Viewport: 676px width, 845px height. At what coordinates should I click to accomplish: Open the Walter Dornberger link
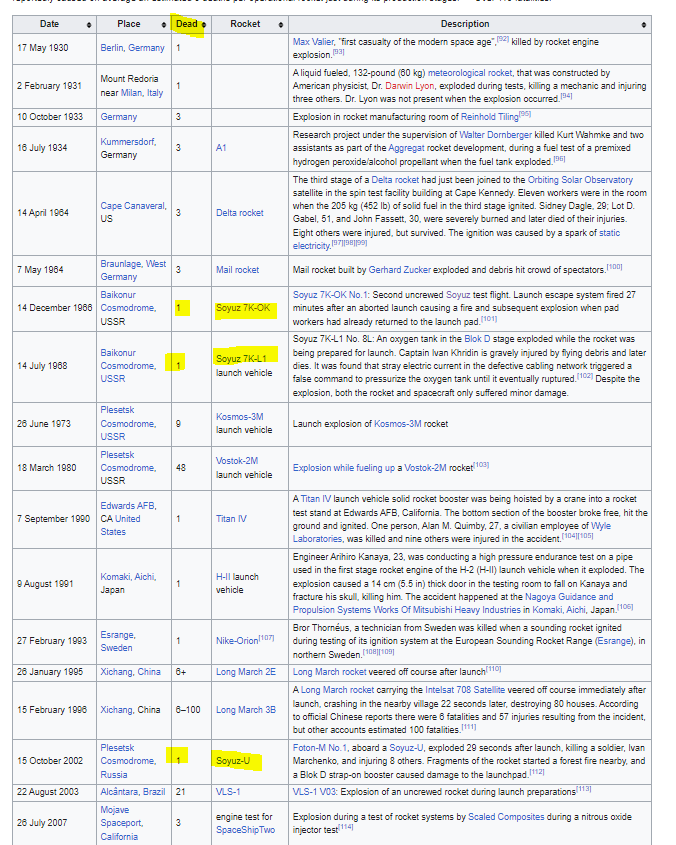tap(495, 135)
